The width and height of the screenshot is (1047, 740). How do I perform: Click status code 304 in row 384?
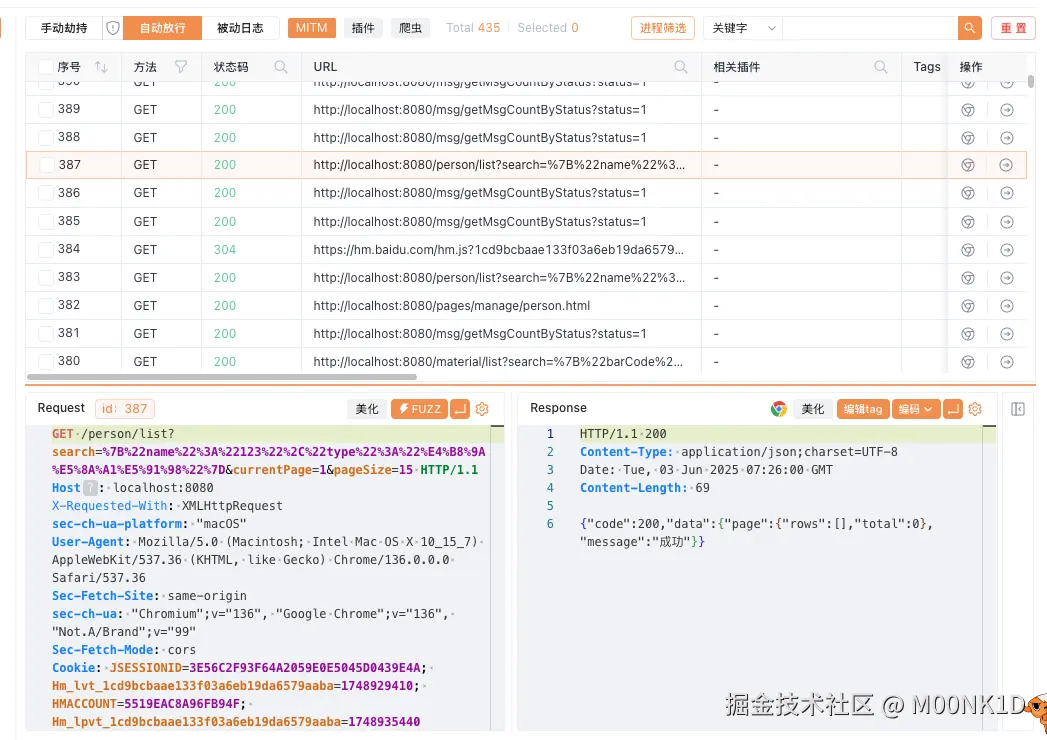pos(225,250)
